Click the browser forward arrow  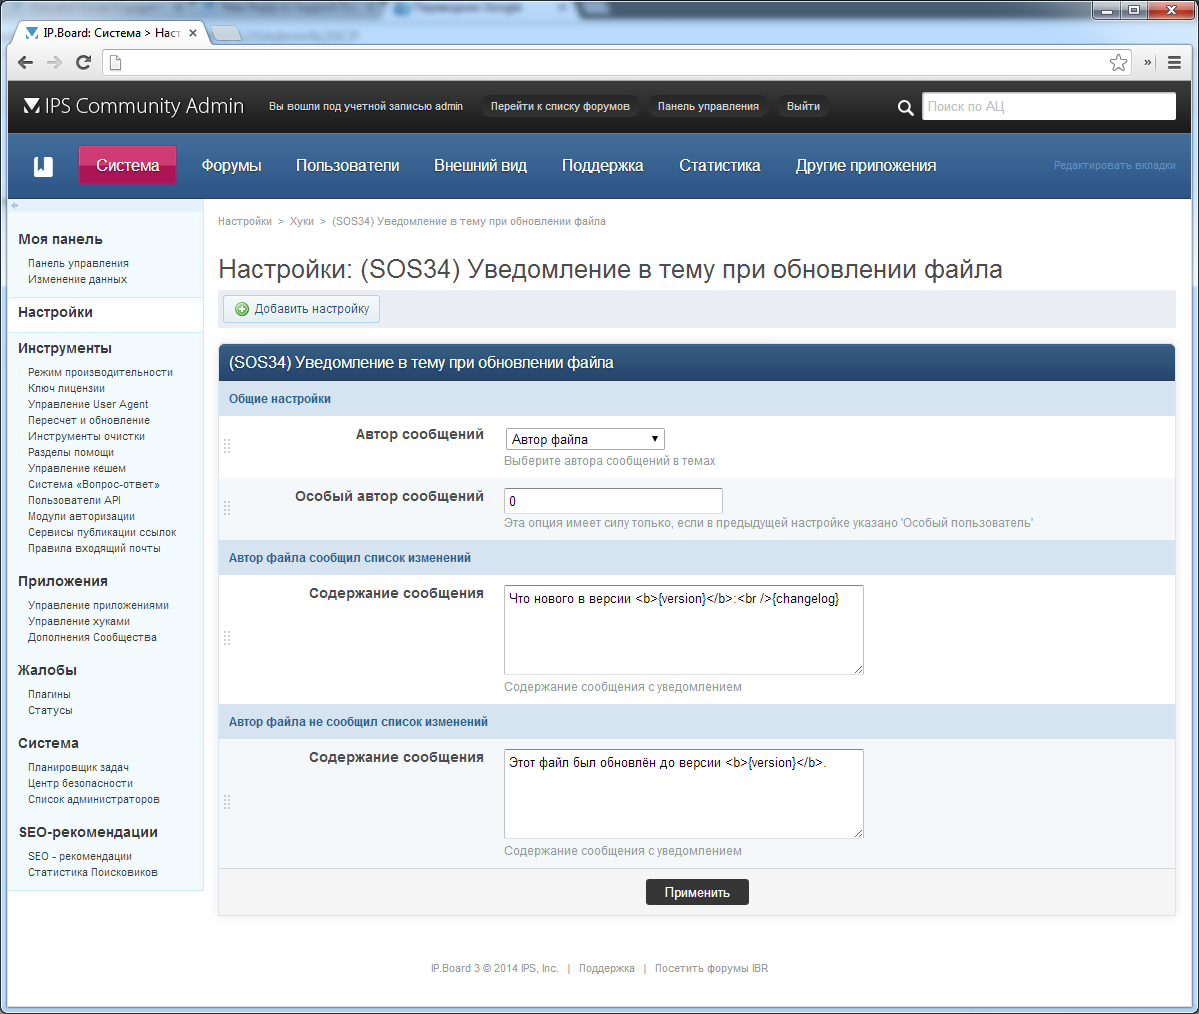(x=54, y=63)
